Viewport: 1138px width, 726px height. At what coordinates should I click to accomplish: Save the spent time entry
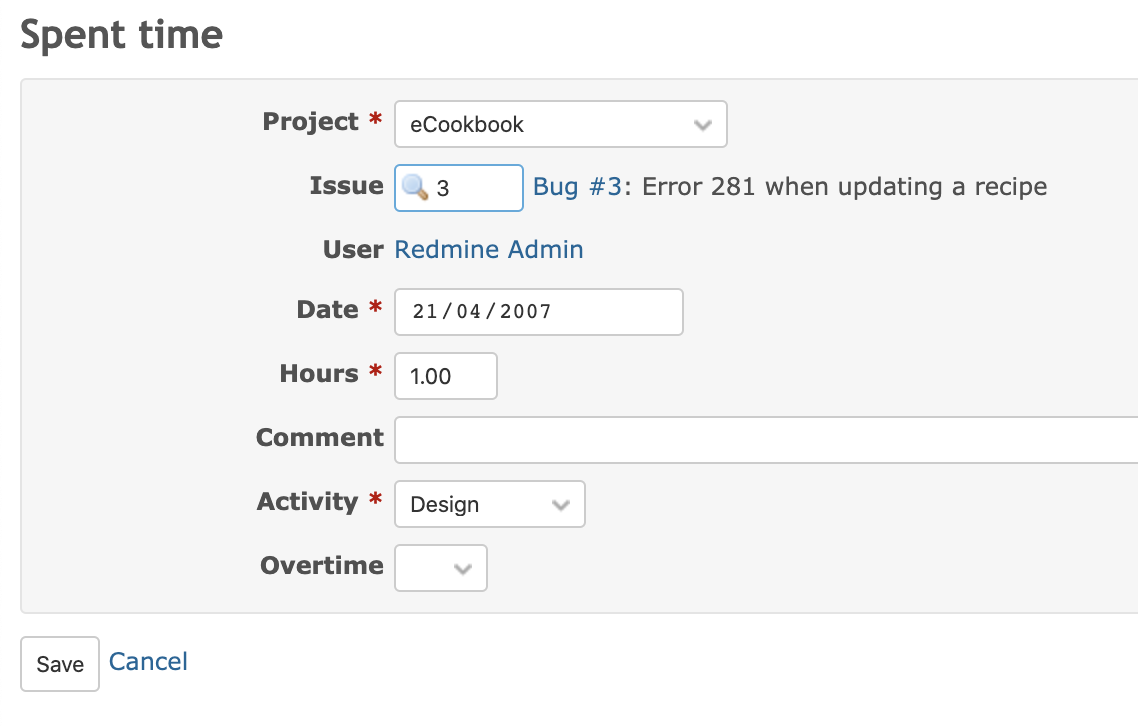[60, 664]
